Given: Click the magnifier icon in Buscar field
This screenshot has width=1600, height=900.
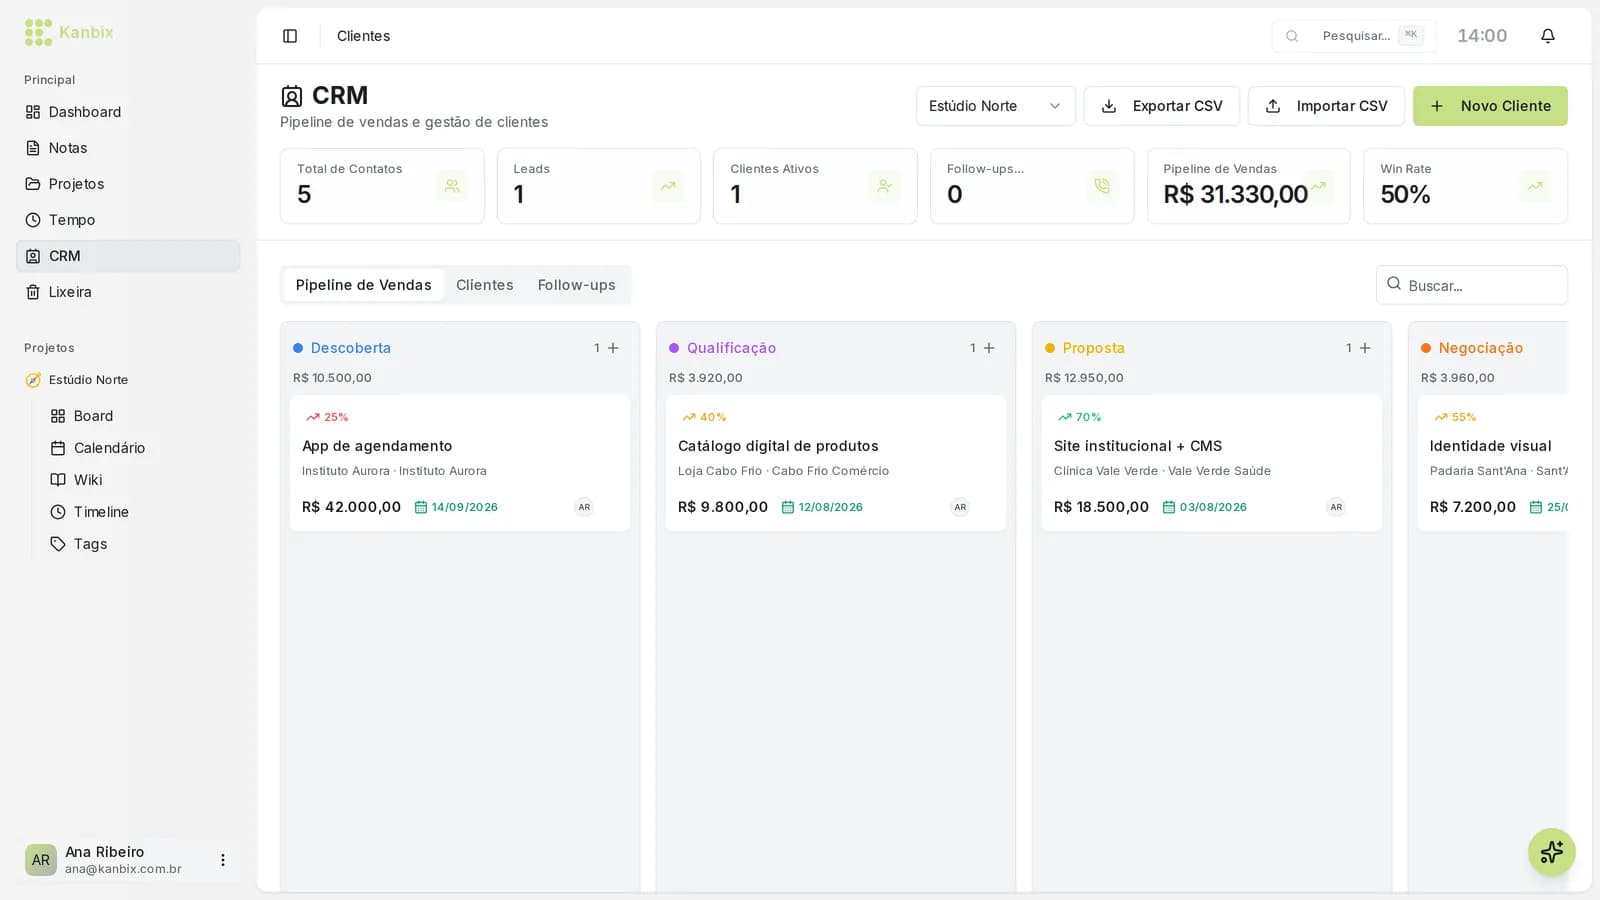Looking at the screenshot, I should (1394, 284).
